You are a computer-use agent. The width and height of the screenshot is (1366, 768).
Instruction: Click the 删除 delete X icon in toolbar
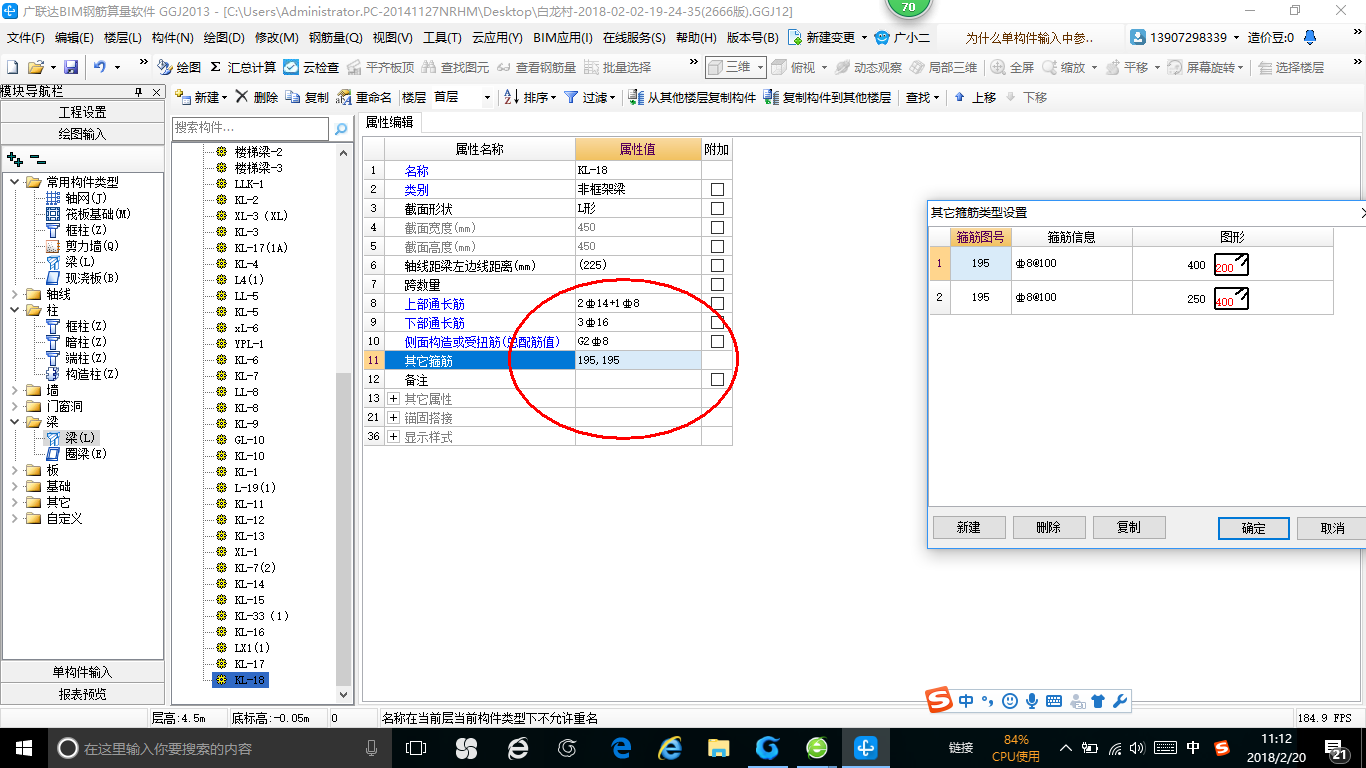tap(241, 97)
